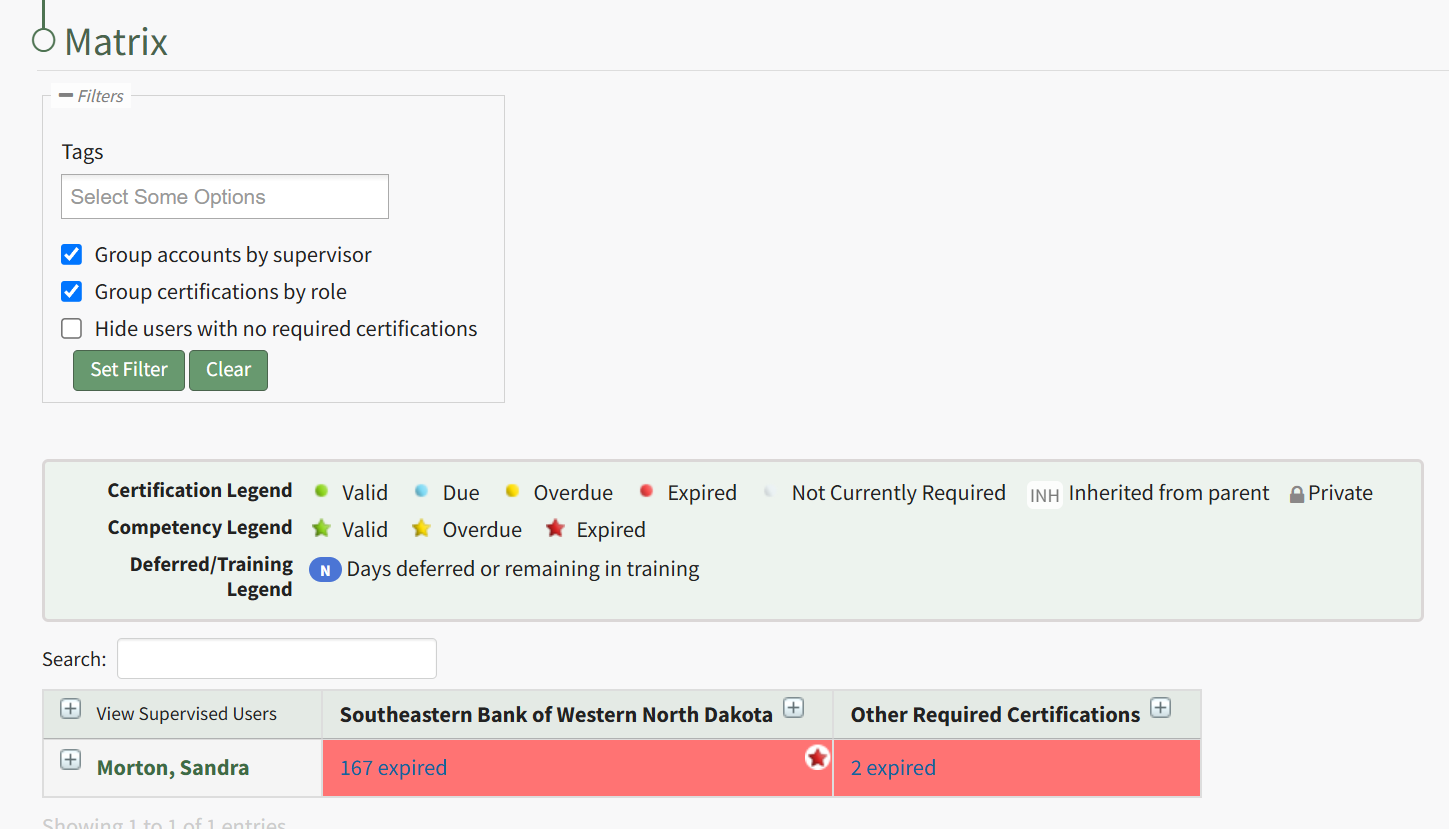Click the Southeastern Bank of Western North Dakota header
Viewport: 1449px width, 829px height.
pos(556,715)
